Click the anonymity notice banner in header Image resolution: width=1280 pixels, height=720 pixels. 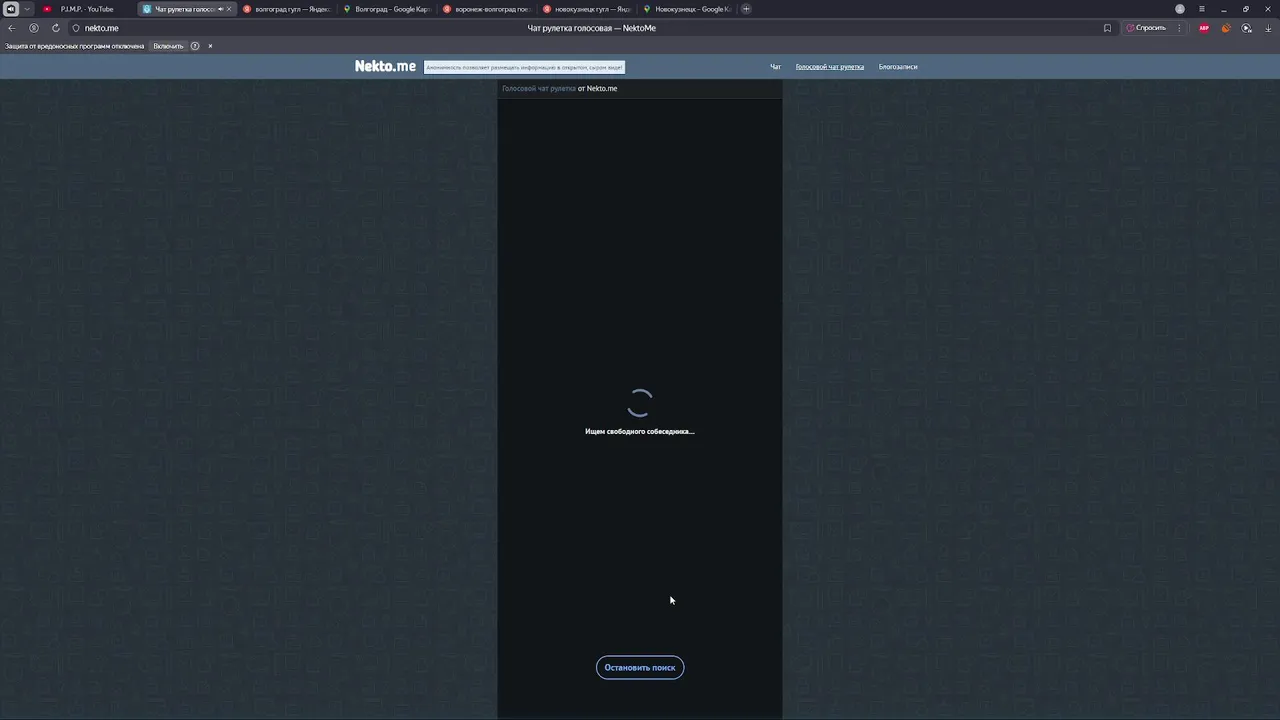coord(524,67)
